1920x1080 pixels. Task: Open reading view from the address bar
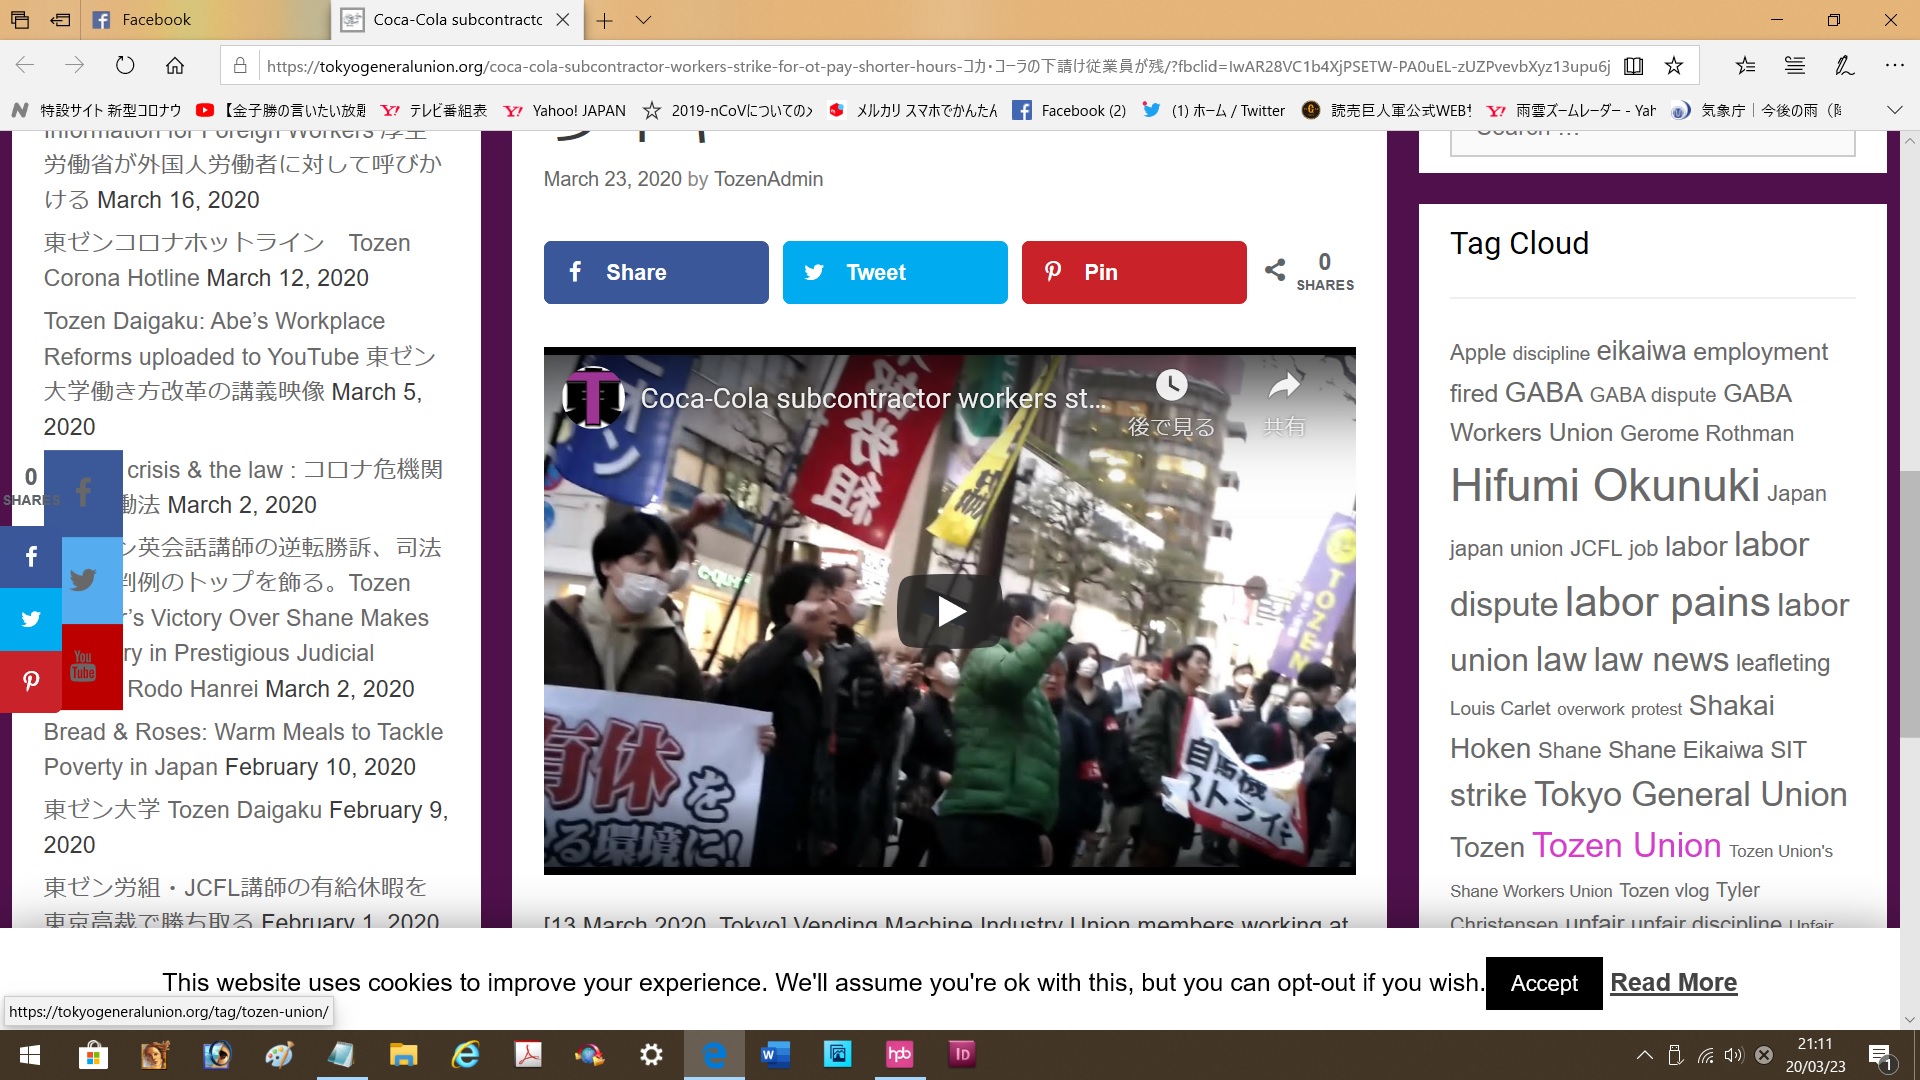click(1633, 66)
